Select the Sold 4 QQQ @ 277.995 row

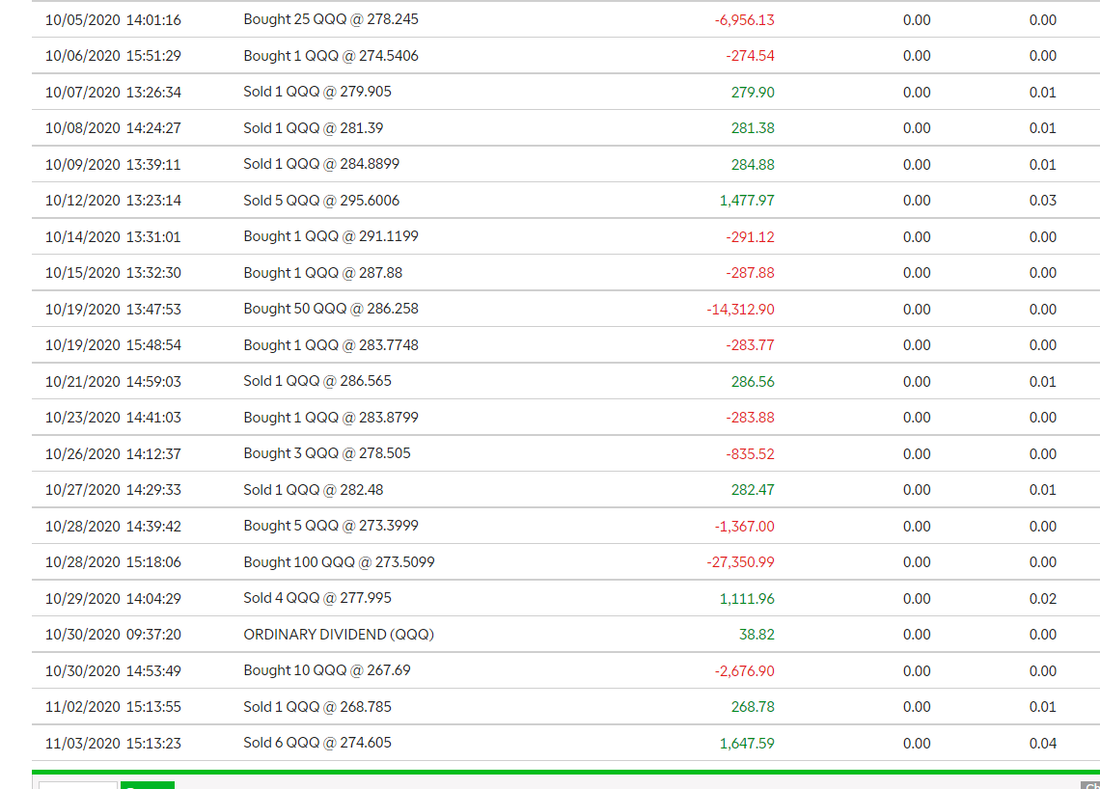tap(318, 597)
